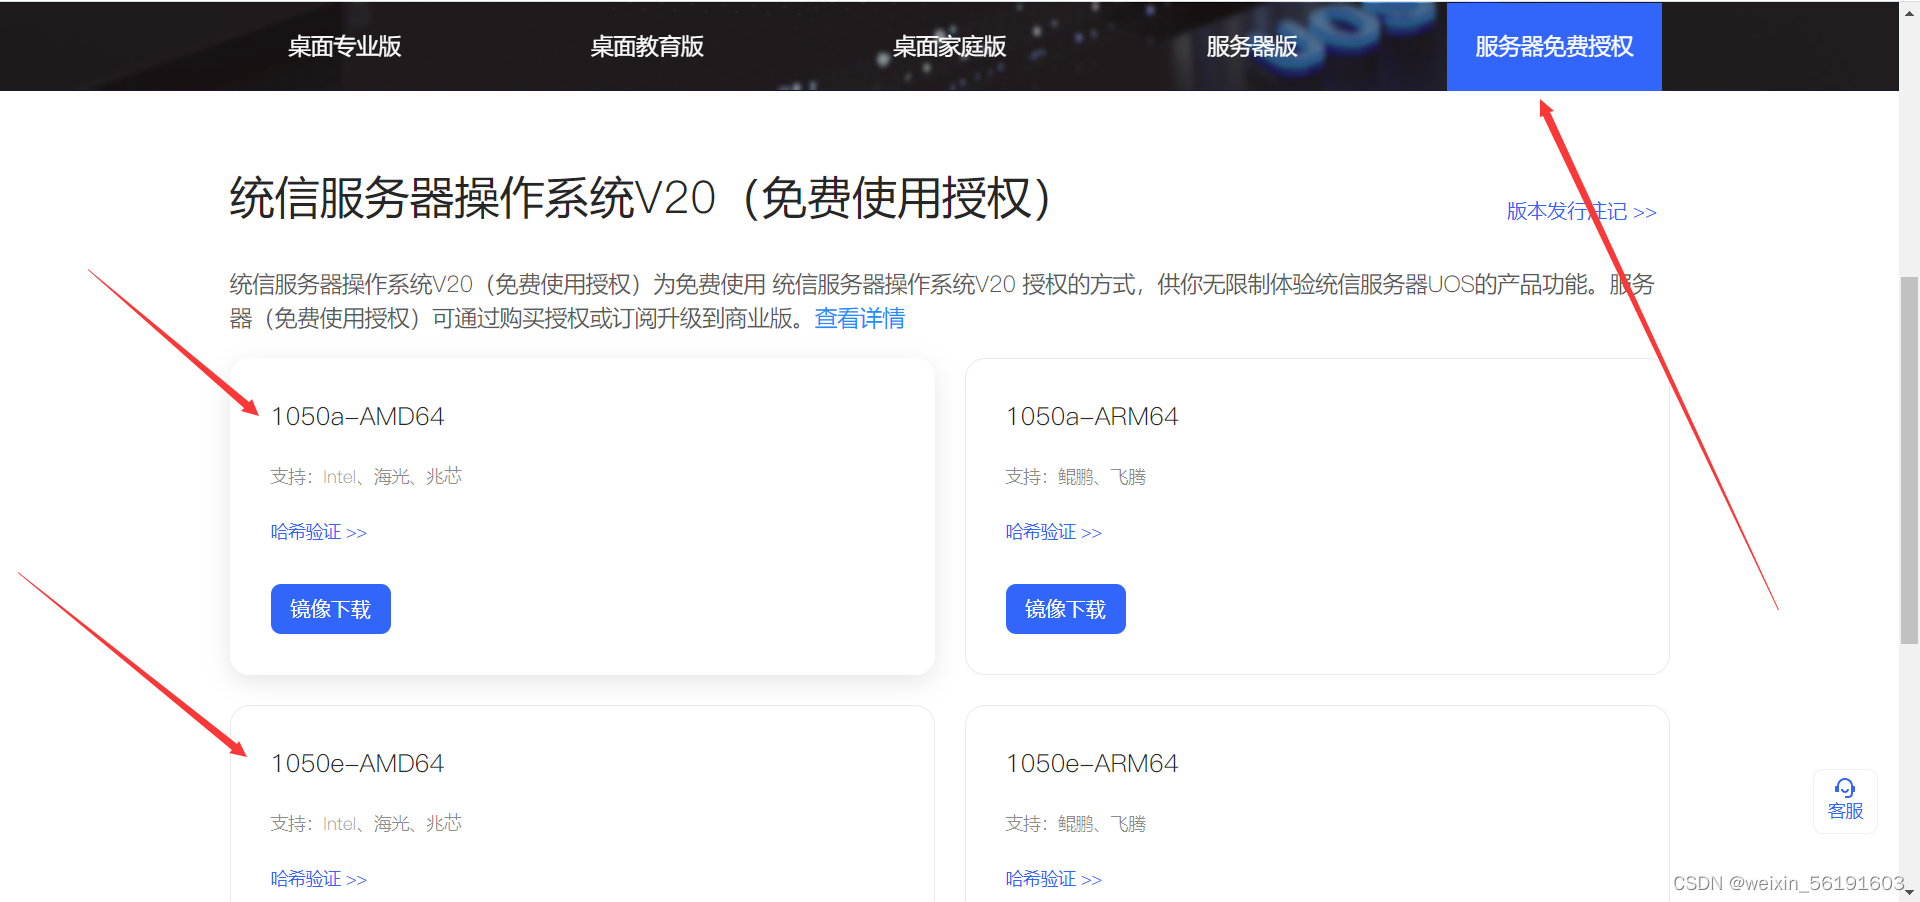Image resolution: width=1920 pixels, height=902 pixels.
Task: Select the 1050e-AMD64 card title
Action: 358,764
